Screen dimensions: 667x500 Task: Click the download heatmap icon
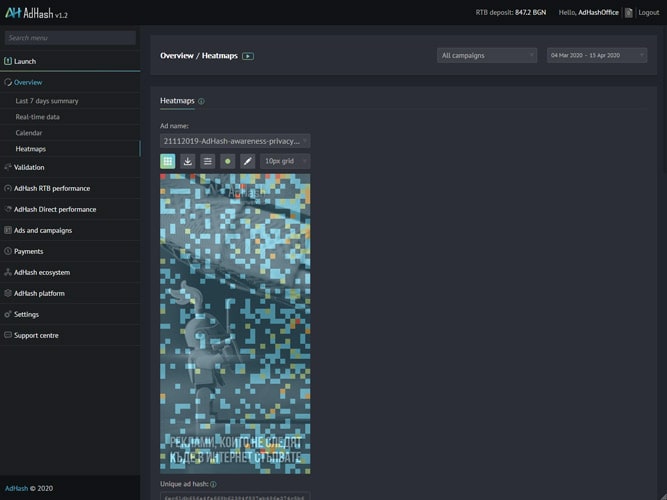188,161
